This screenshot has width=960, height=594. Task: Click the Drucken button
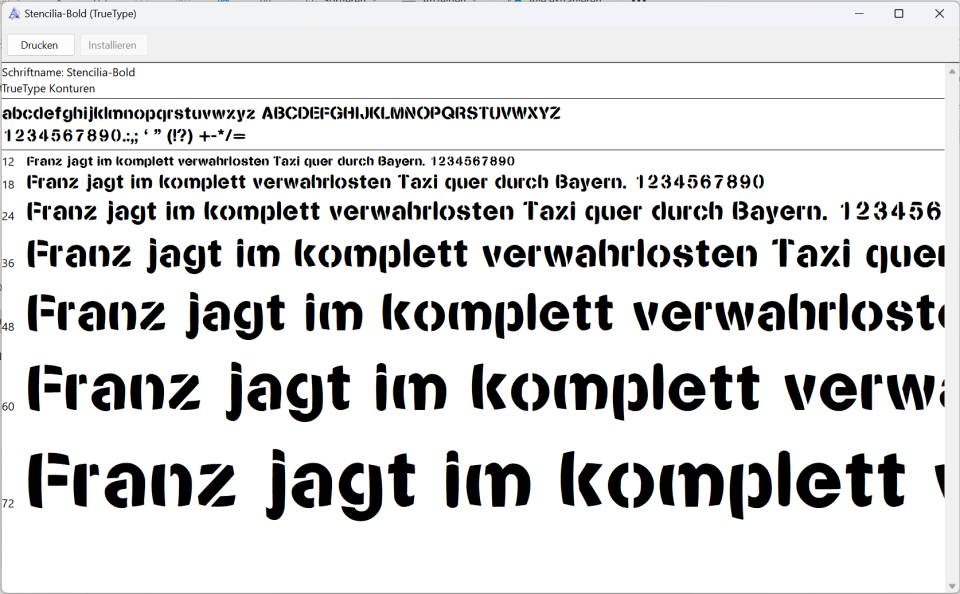40,44
